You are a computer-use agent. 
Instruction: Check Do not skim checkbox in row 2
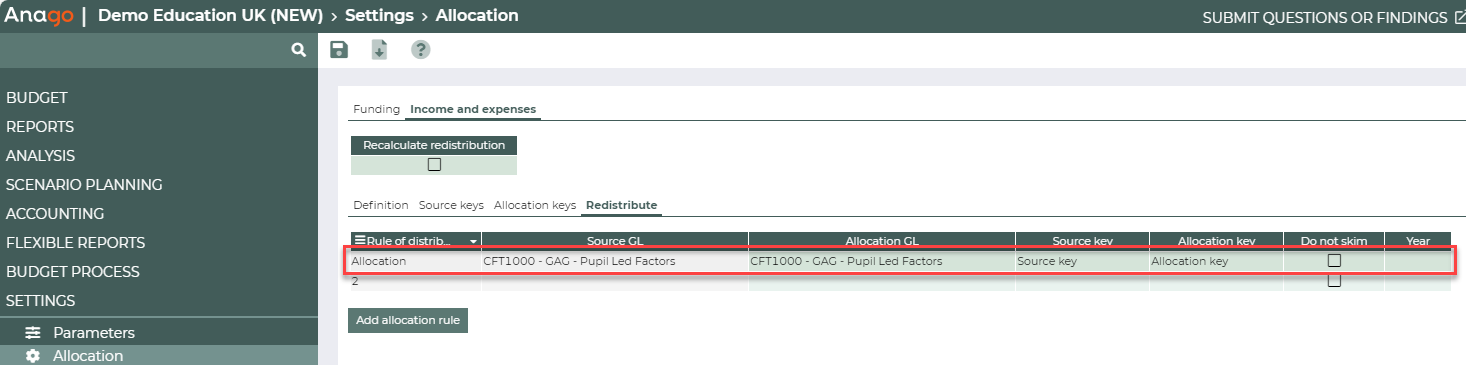click(x=1333, y=281)
